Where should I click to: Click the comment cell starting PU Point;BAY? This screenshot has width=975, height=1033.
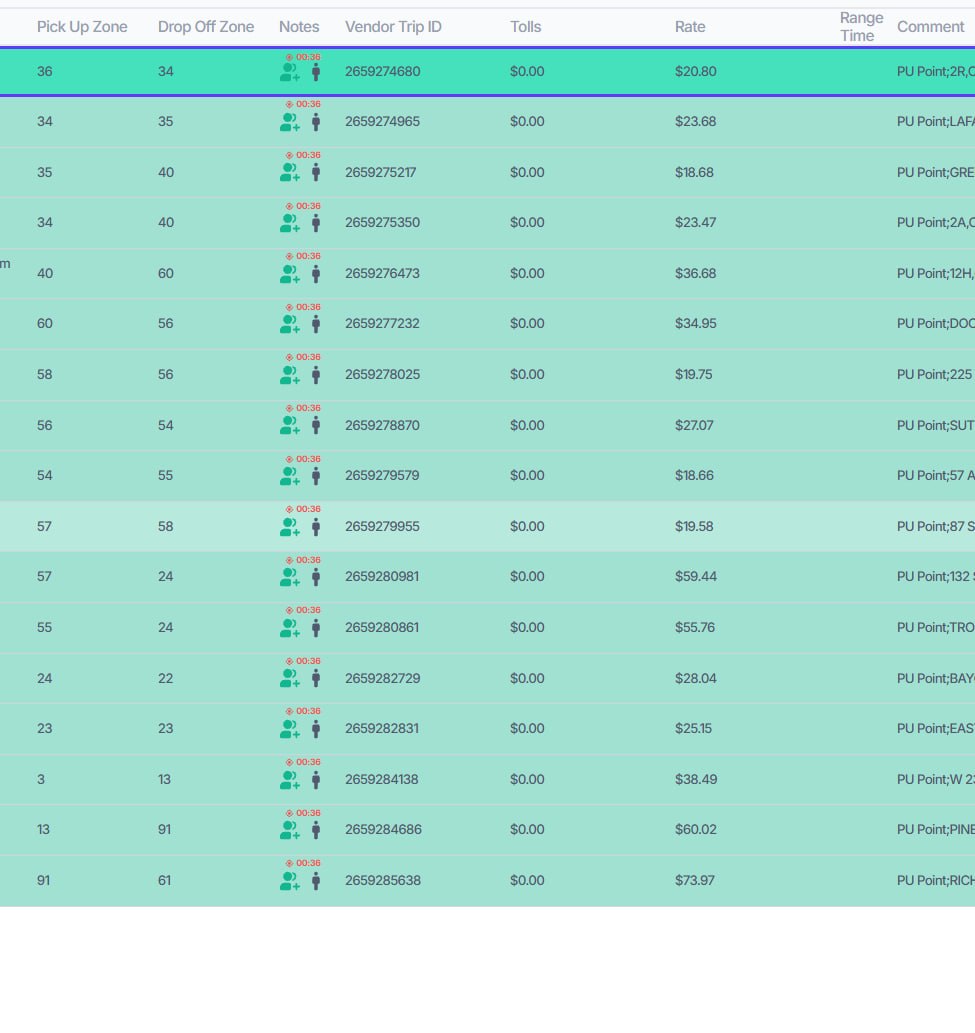click(x=935, y=679)
